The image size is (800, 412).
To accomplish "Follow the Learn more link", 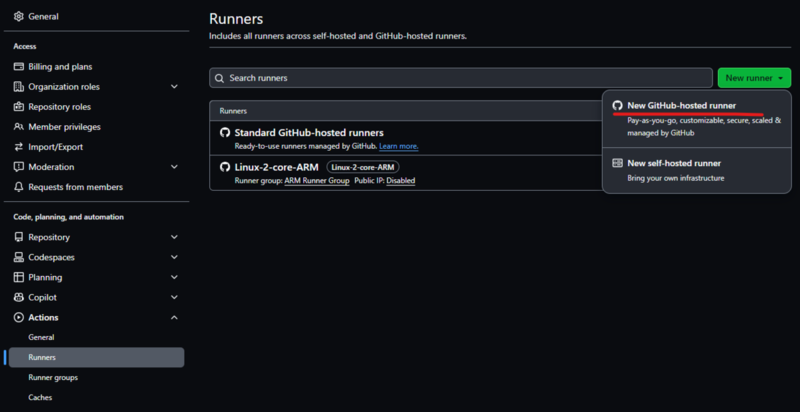I will (x=398, y=146).
